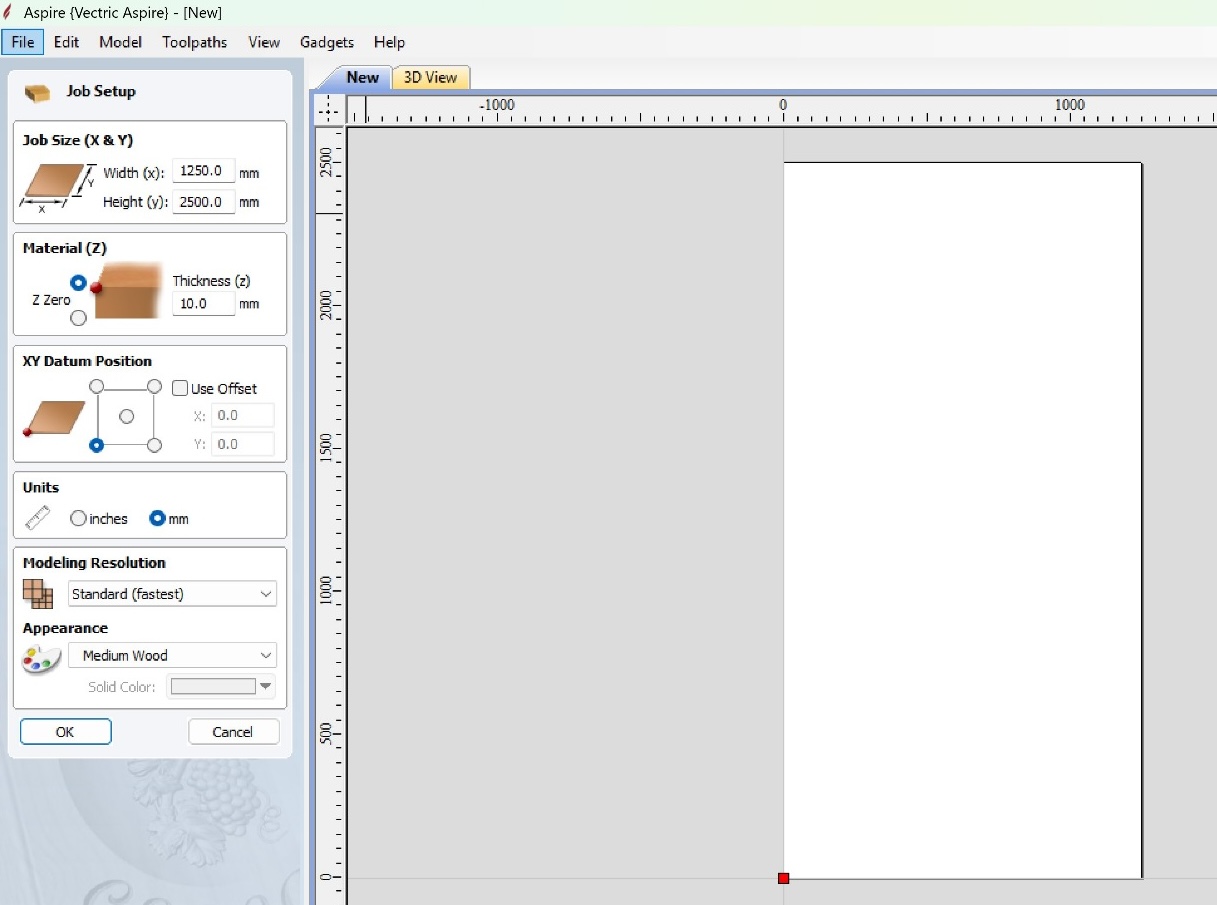The height and width of the screenshot is (905, 1217).
Task: Open the View menu
Action: 264,42
